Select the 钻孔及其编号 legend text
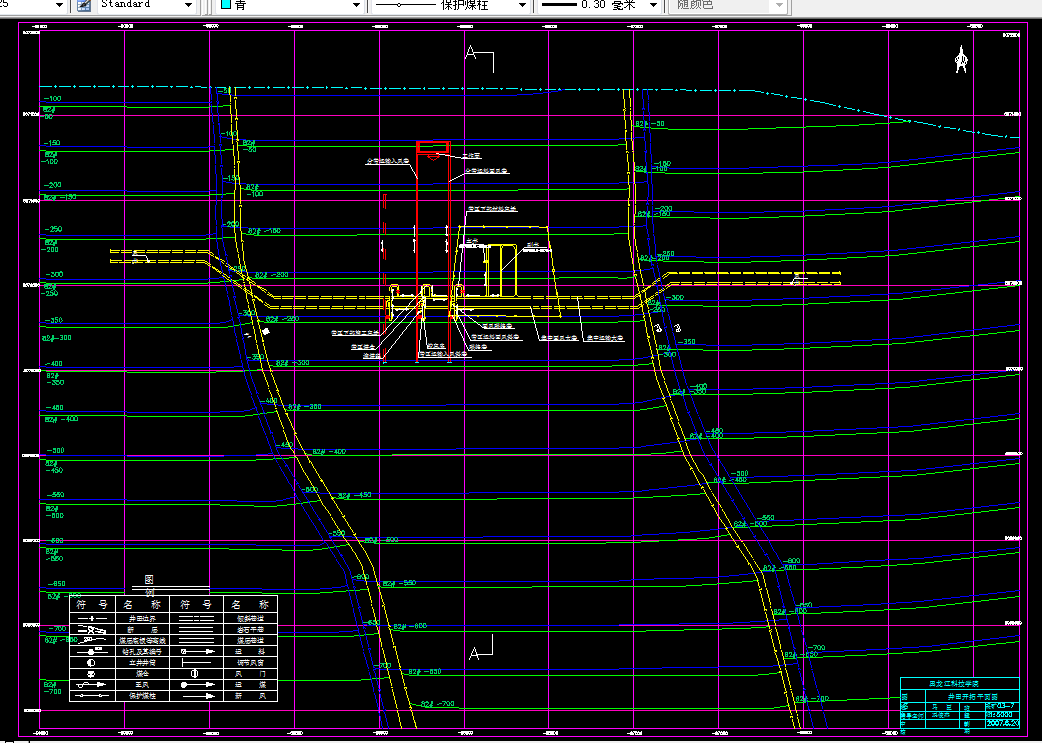1042x743 pixels. tap(142, 651)
